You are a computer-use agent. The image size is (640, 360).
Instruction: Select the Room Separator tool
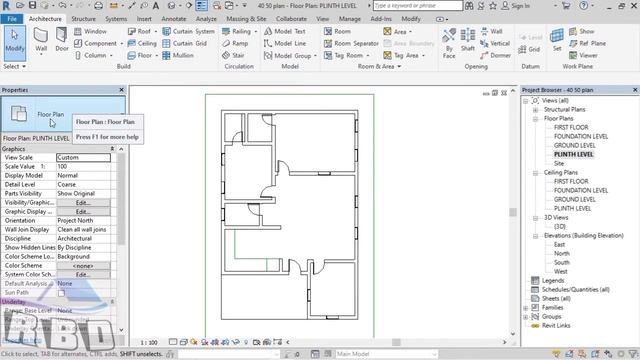tap(351, 43)
